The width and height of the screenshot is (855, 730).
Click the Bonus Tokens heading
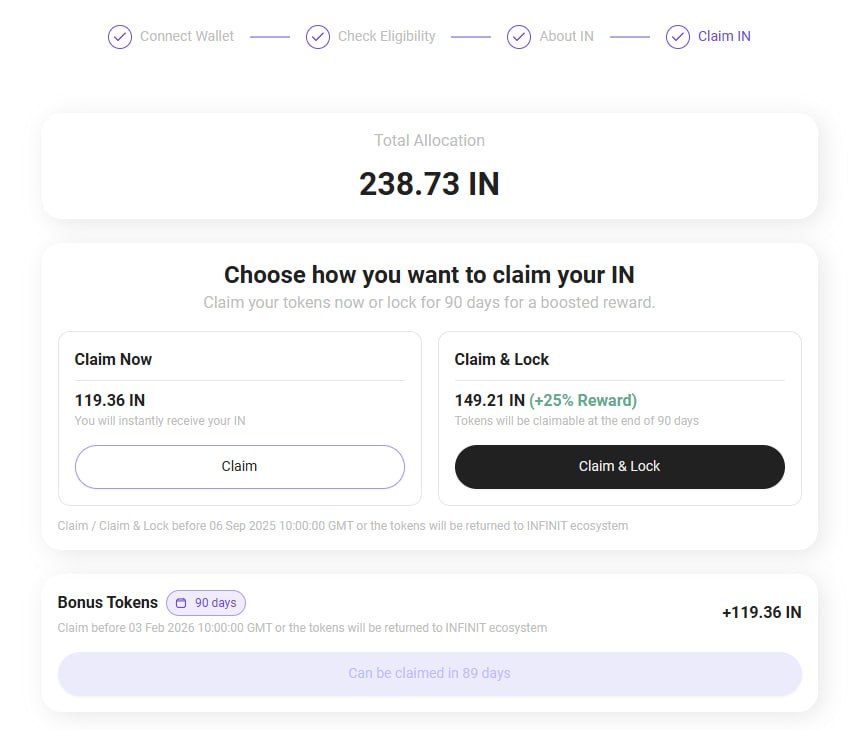[107, 602]
